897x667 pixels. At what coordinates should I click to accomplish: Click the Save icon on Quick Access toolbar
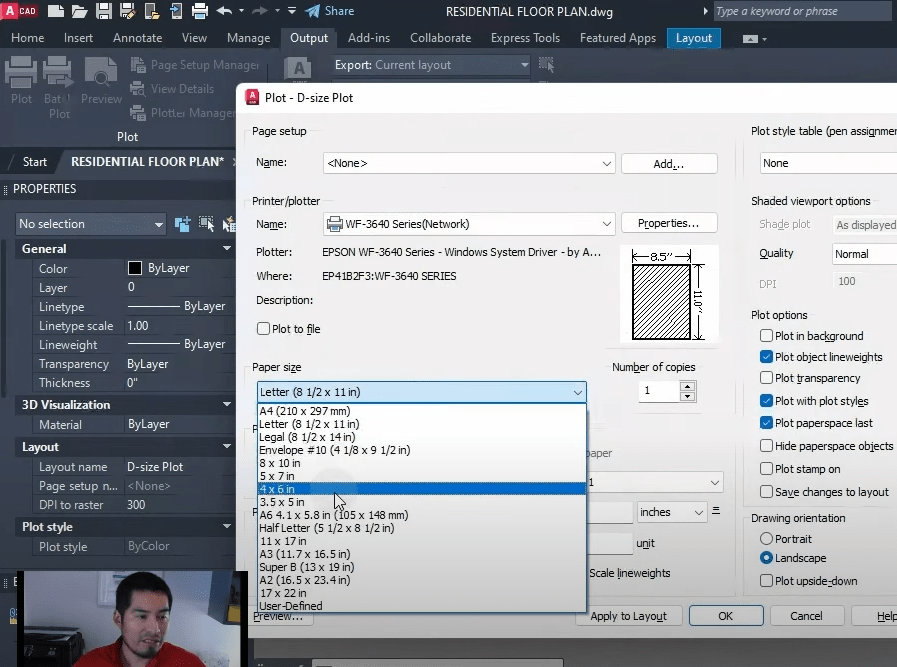point(104,11)
